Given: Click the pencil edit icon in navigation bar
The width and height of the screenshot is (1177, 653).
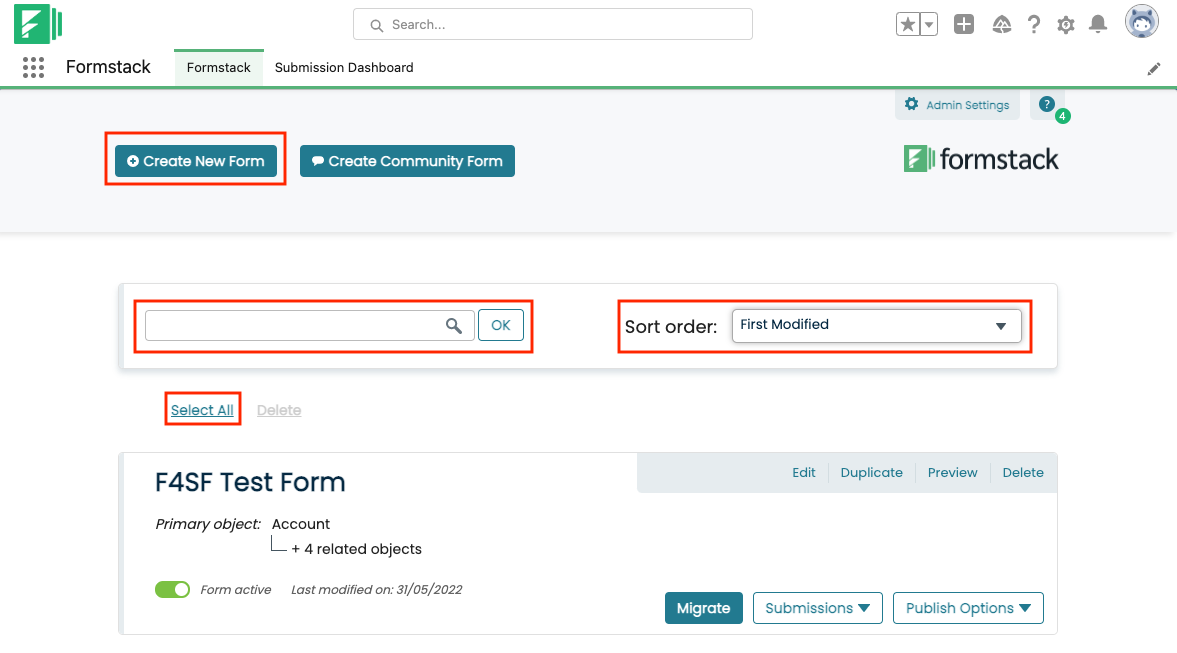Looking at the screenshot, I should [1154, 69].
